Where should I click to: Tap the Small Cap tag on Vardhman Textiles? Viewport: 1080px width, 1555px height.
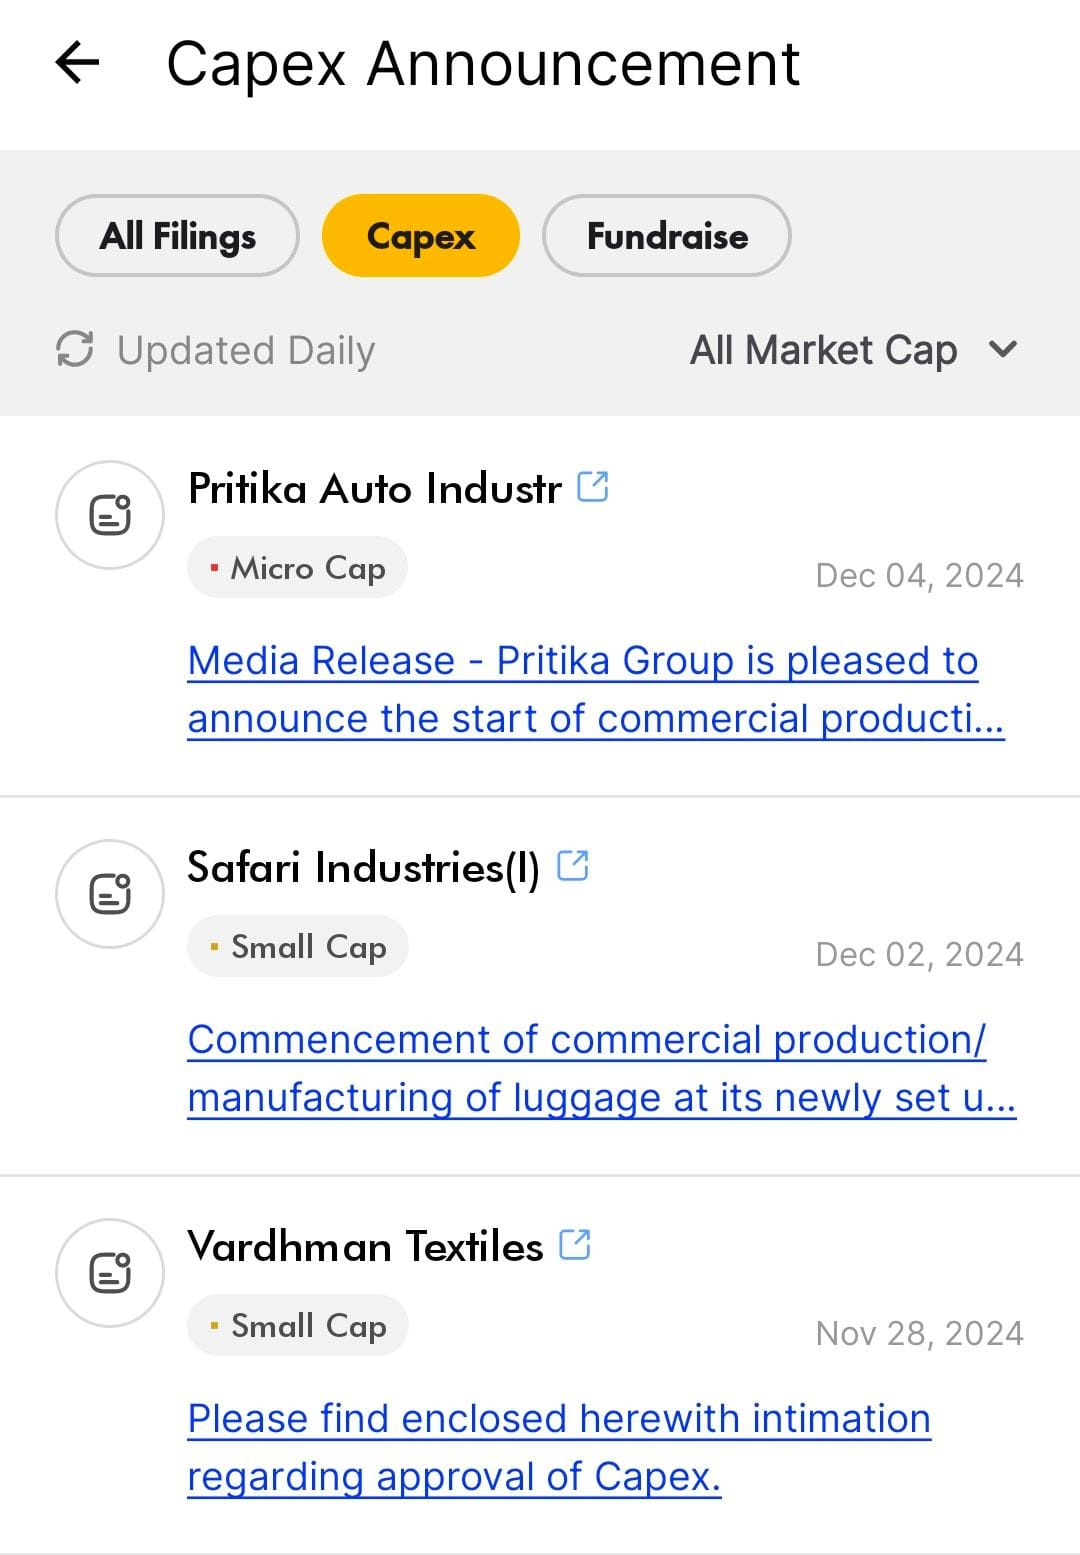[298, 1325]
